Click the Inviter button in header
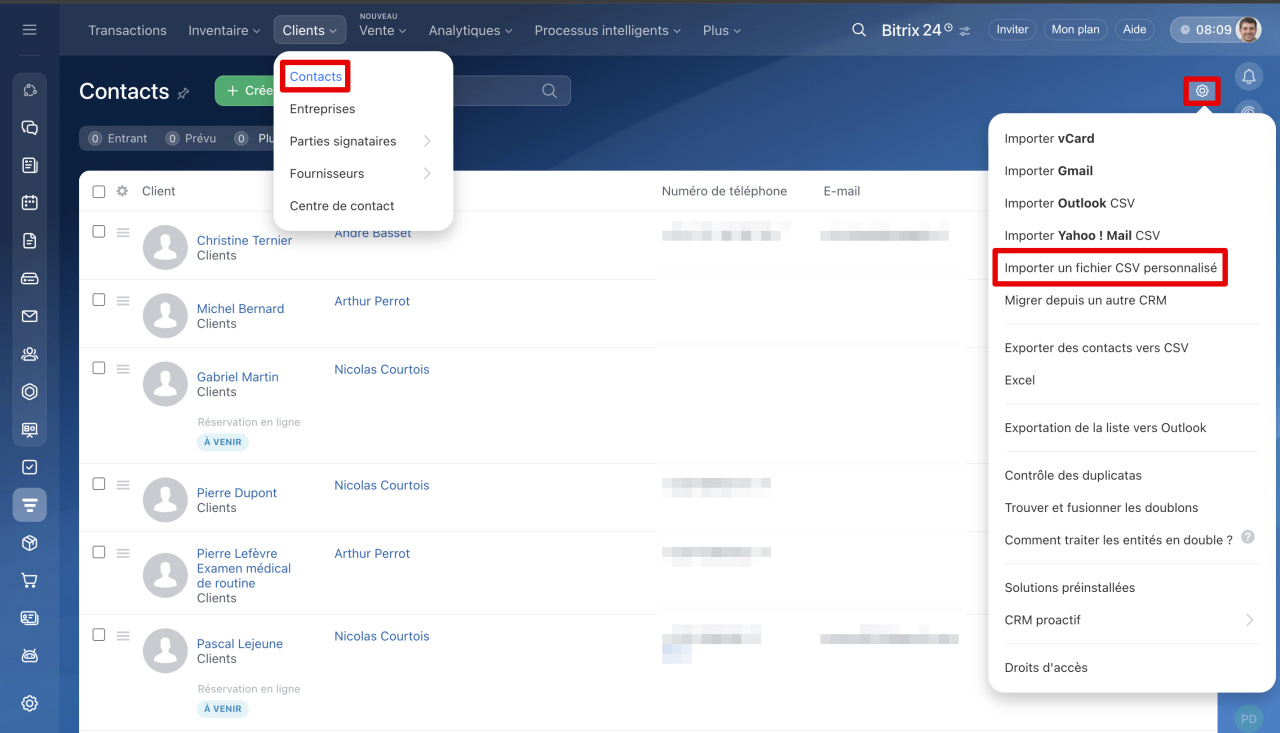 [x=1012, y=30]
